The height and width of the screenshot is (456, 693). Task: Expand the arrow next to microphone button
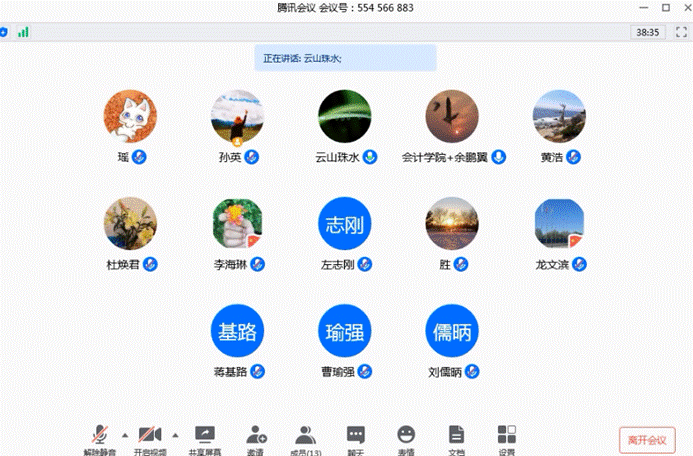pos(124,435)
